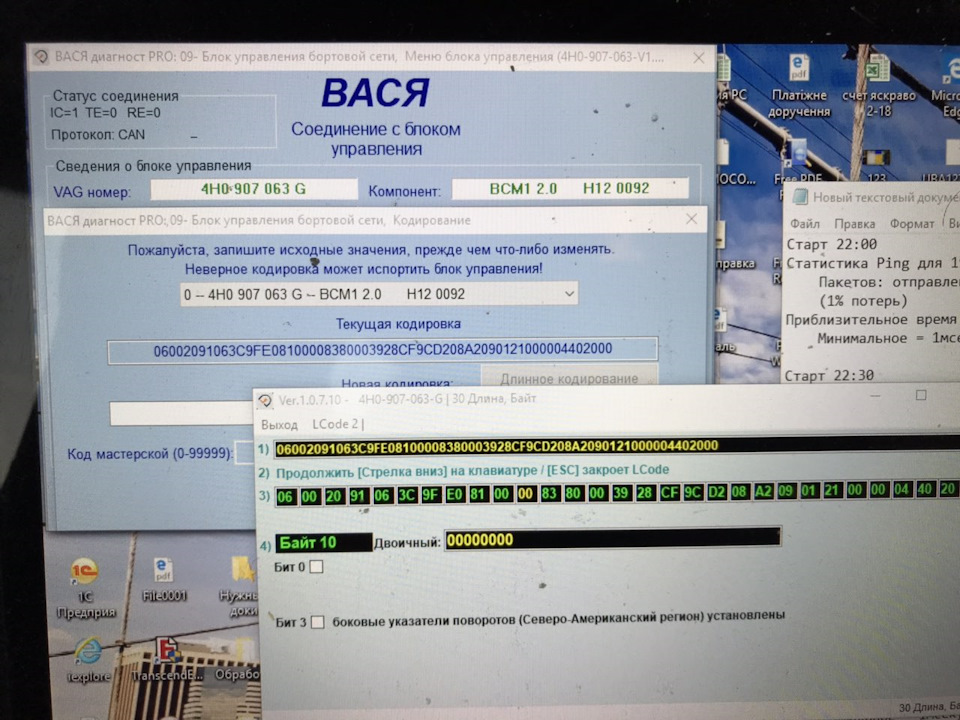Select byte cell 39

[621, 492]
